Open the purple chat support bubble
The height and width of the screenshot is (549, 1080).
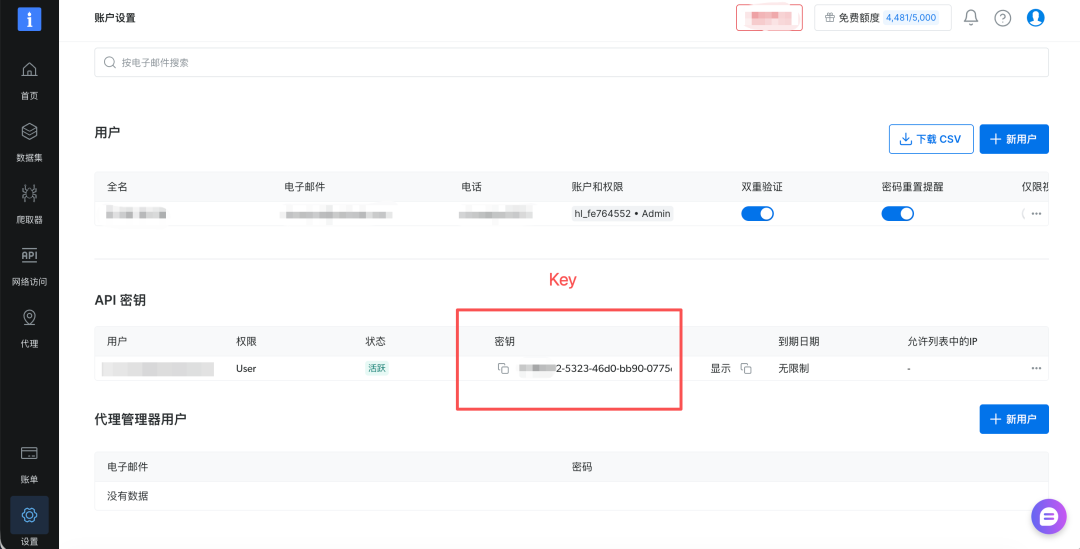click(1048, 517)
